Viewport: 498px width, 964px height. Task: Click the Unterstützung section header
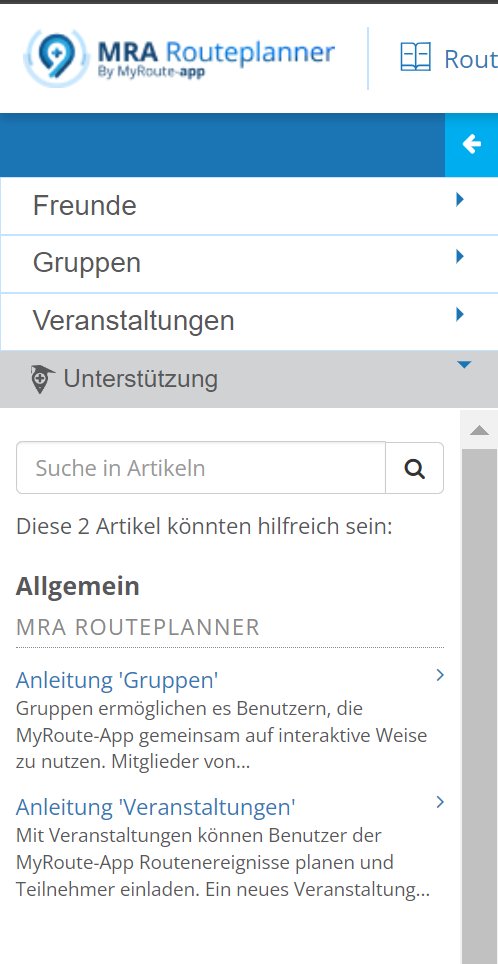(249, 379)
